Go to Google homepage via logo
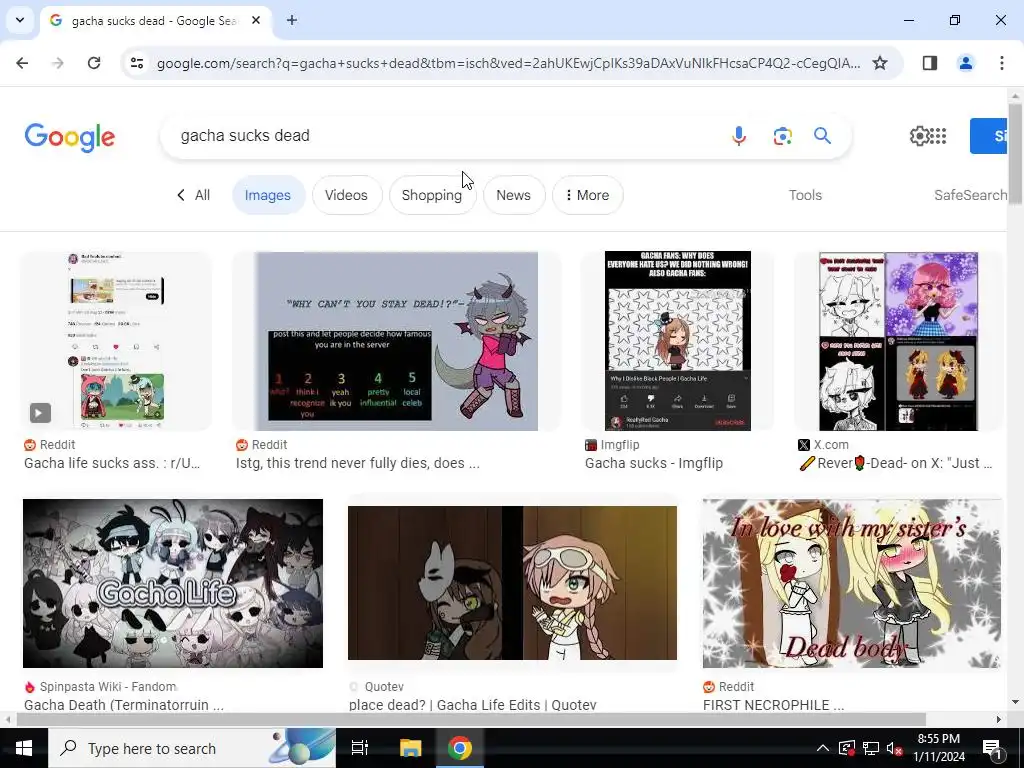This screenshot has height=768, width=1024. pos(70,136)
